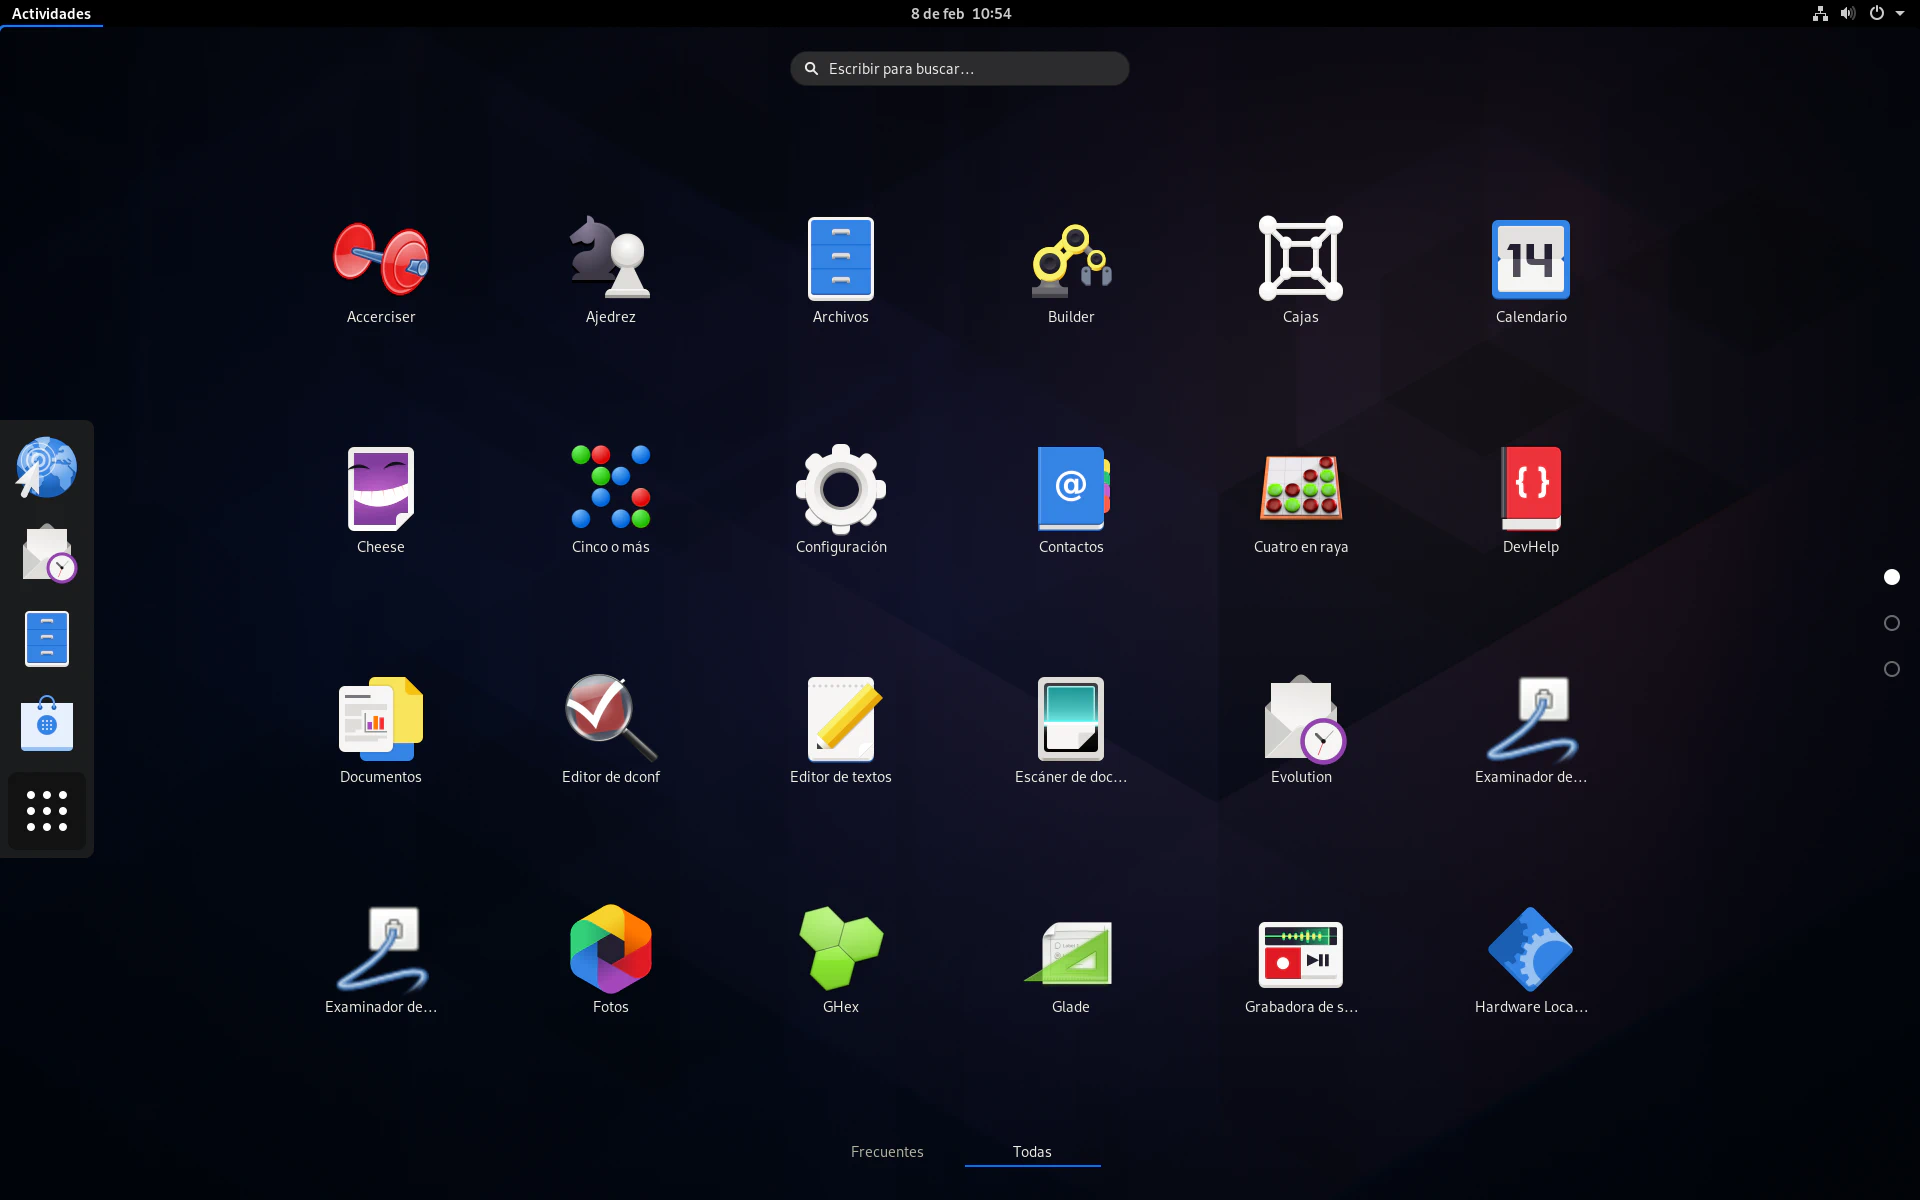This screenshot has height=1200, width=1920.
Task: Go to second app grid page
Action: [1891, 623]
